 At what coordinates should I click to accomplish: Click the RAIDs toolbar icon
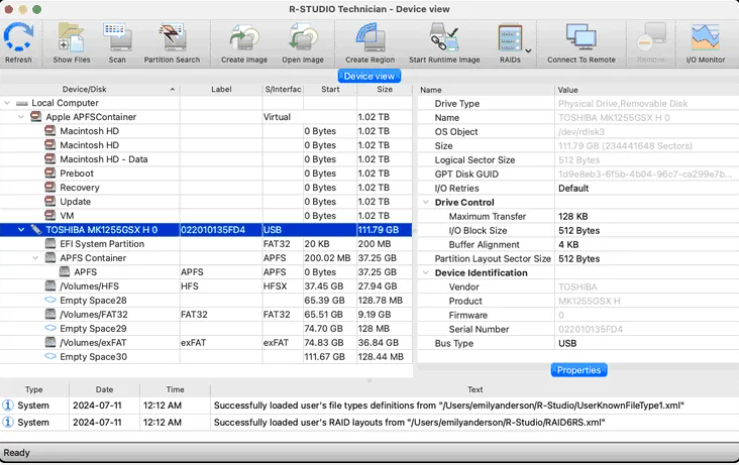(510, 38)
